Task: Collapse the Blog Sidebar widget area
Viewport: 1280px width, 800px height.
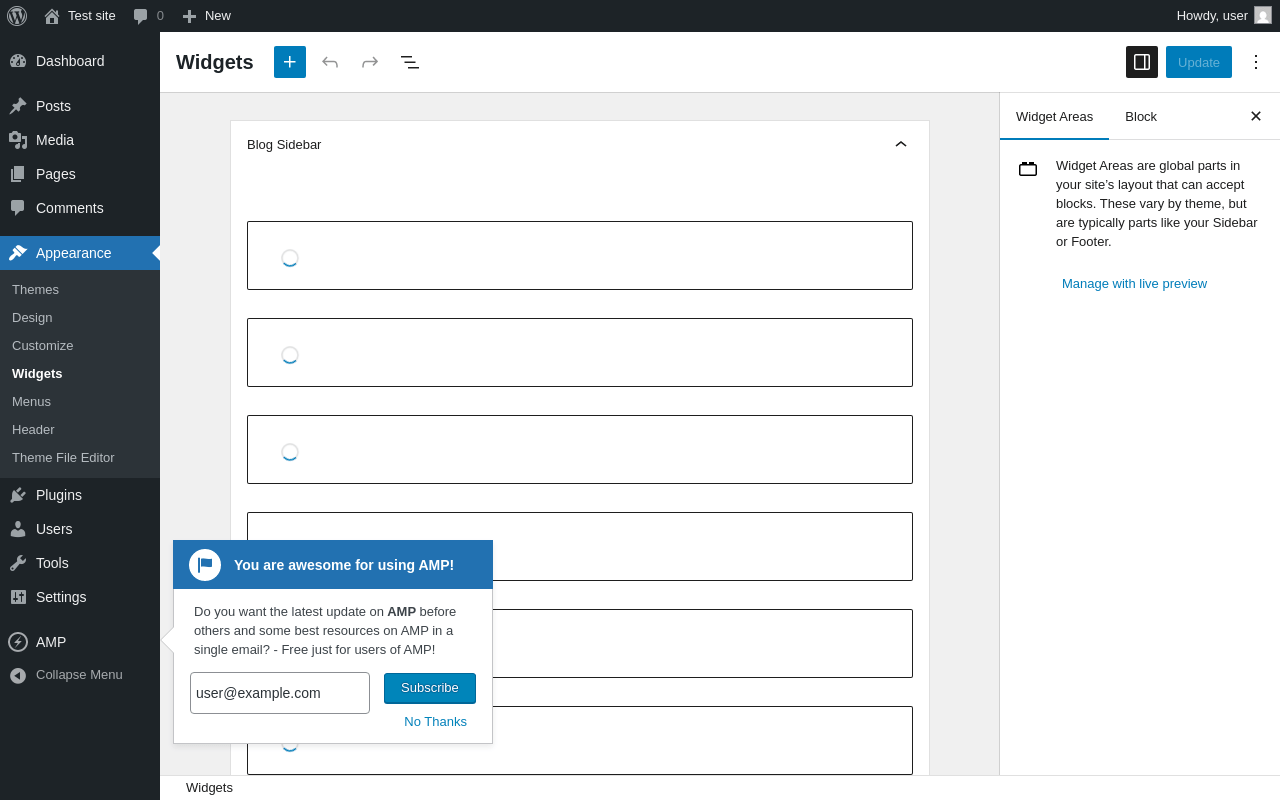Action: (901, 144)
